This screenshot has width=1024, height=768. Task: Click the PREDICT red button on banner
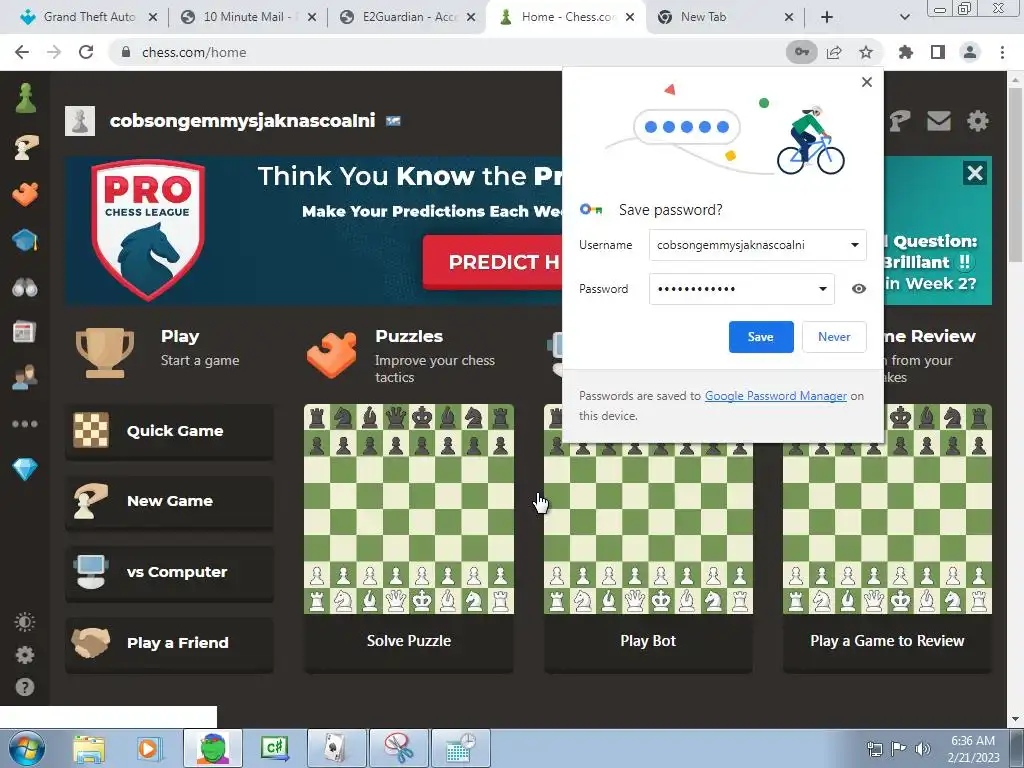pyautogui.click(x=493, y=262)
